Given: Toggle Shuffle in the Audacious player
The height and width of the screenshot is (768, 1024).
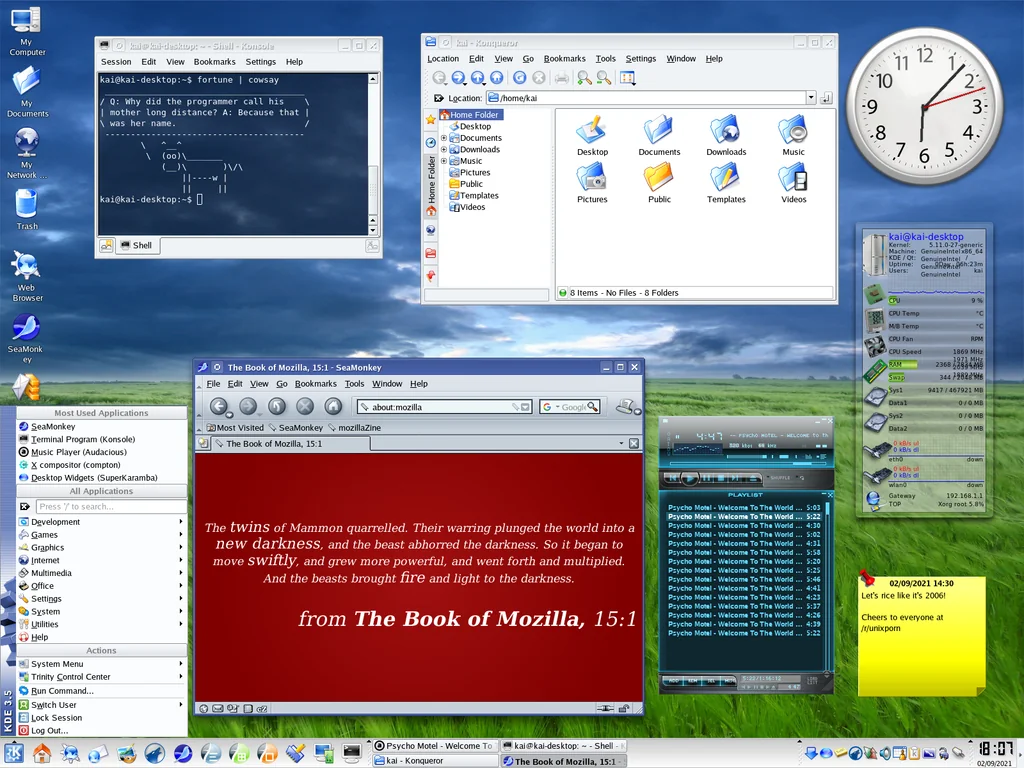Looking at the screenshot, I should click(x=780, y=478).
